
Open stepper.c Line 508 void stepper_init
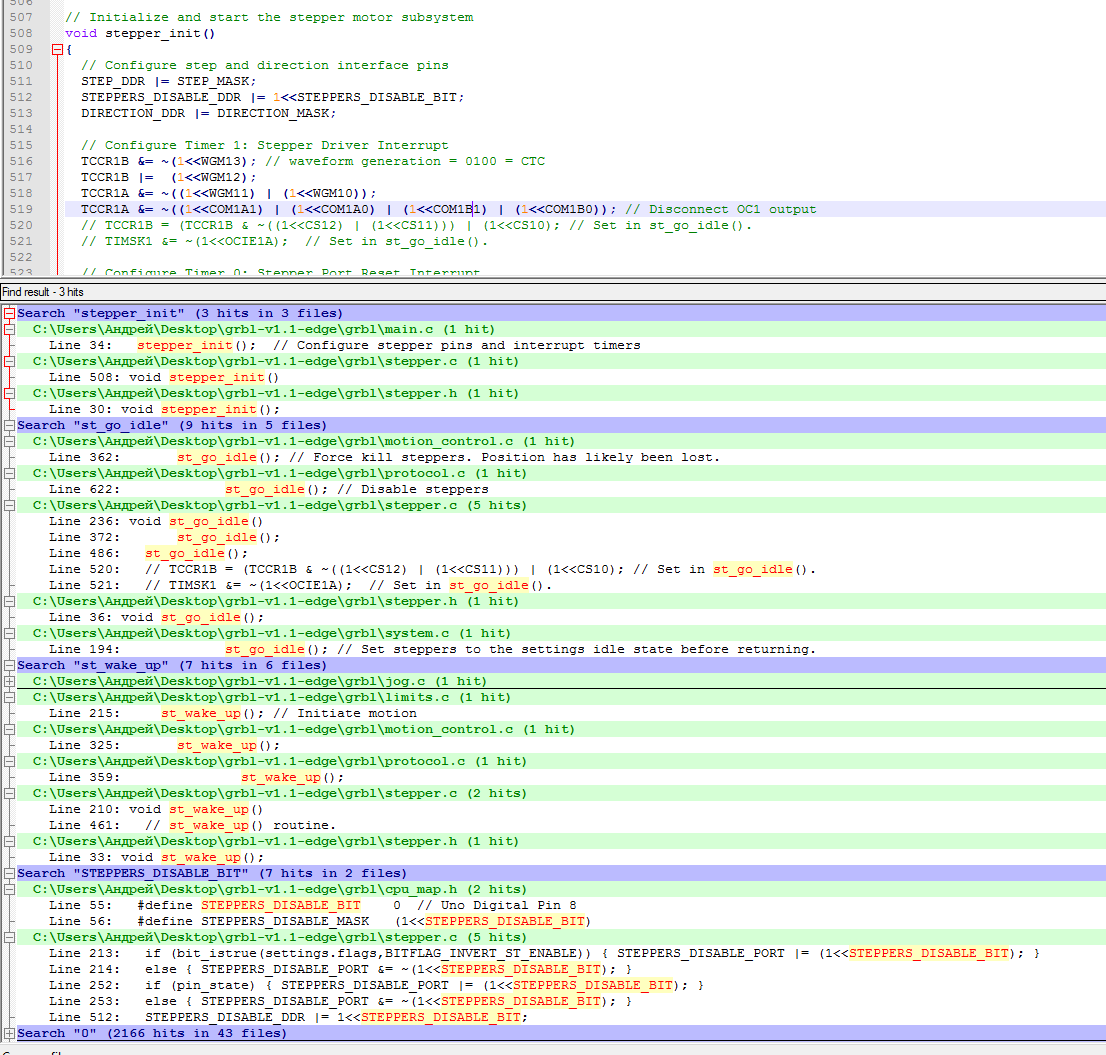pos(164,377)
